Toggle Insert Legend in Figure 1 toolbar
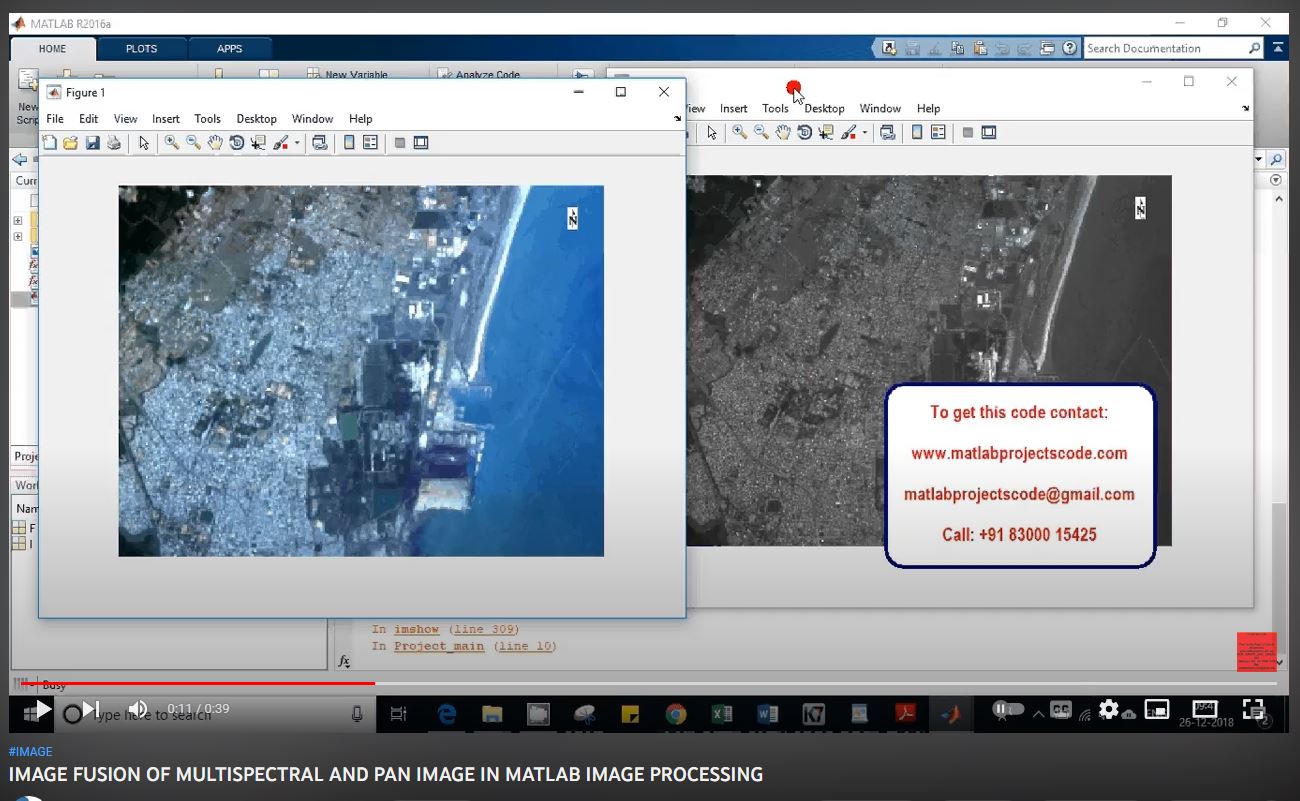1300x801 pixels. click(x=370, y=143)
